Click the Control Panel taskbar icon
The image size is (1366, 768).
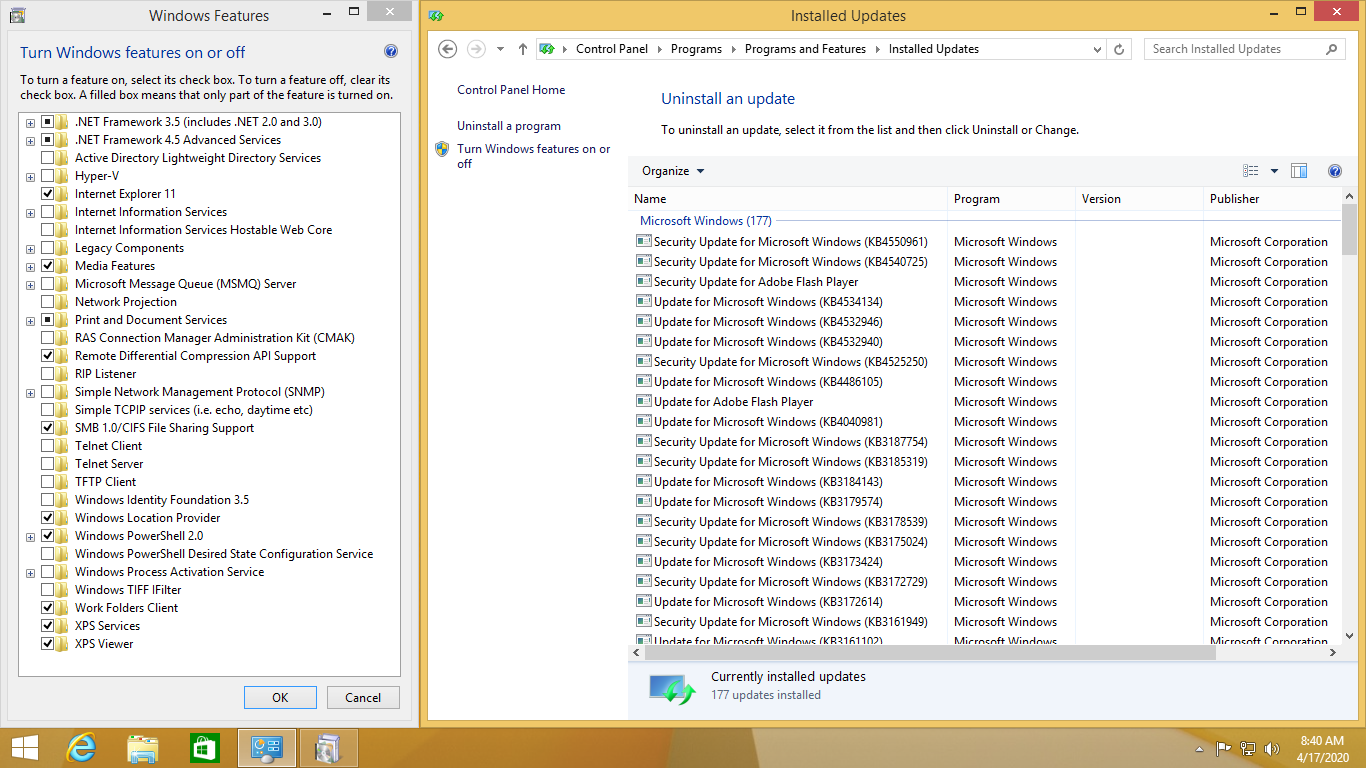[267, 748]
